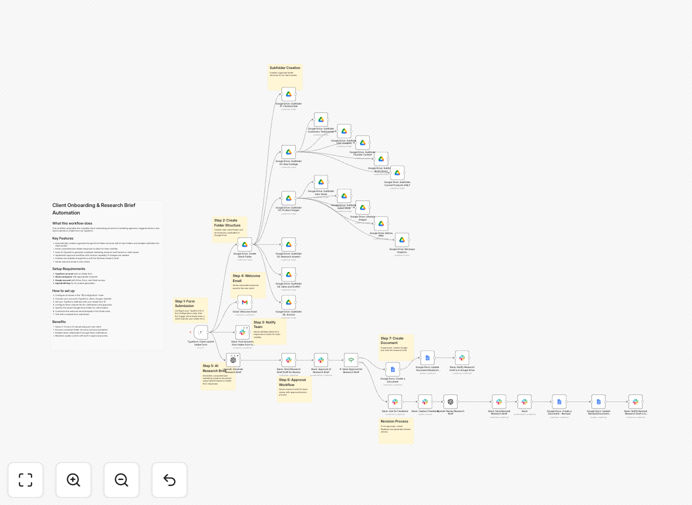Select Google Drive 04 Research subfolder node
Screen dimensions: 692x505
tap(289, 245)
